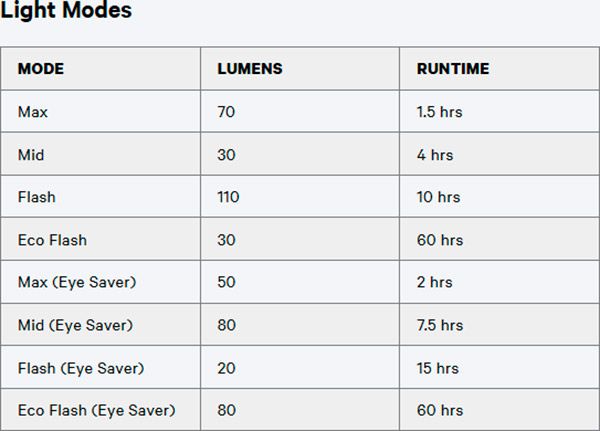
Task: Click the 70 lumens value
Action: [226, 112]
